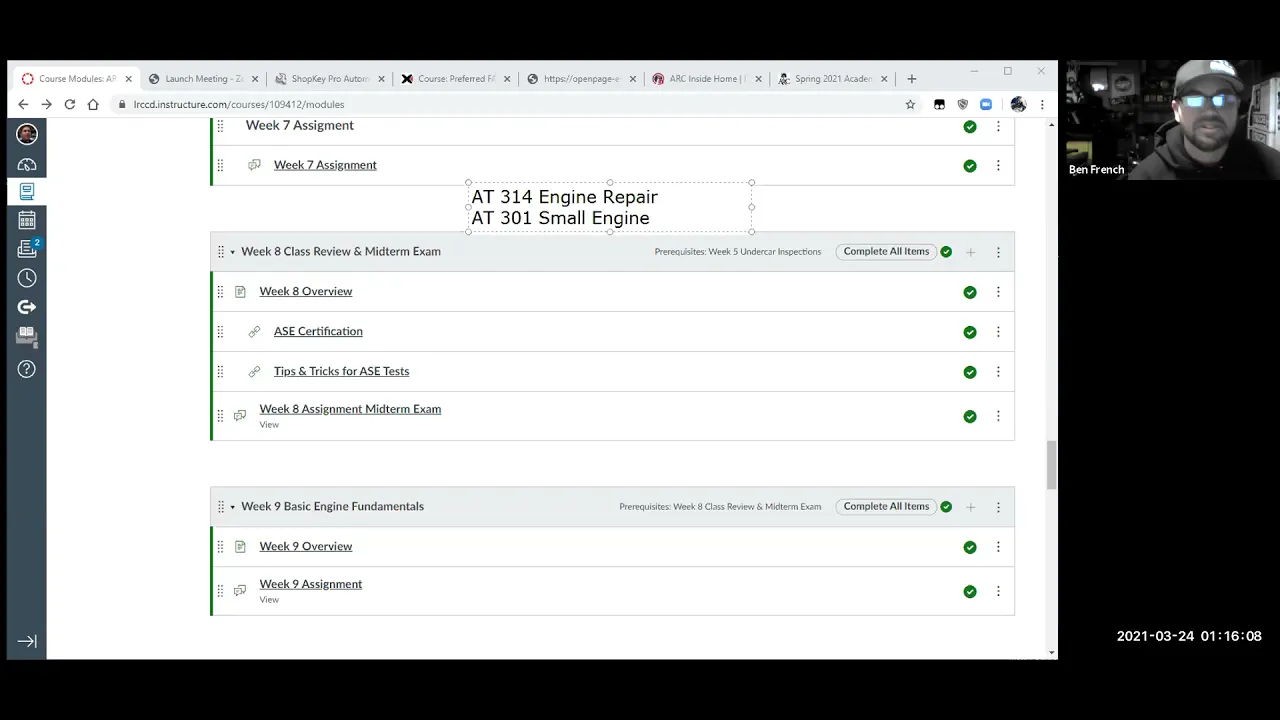Open the Week 7 Assignment link
1280x720 pixels.
[x=325, y=165]
